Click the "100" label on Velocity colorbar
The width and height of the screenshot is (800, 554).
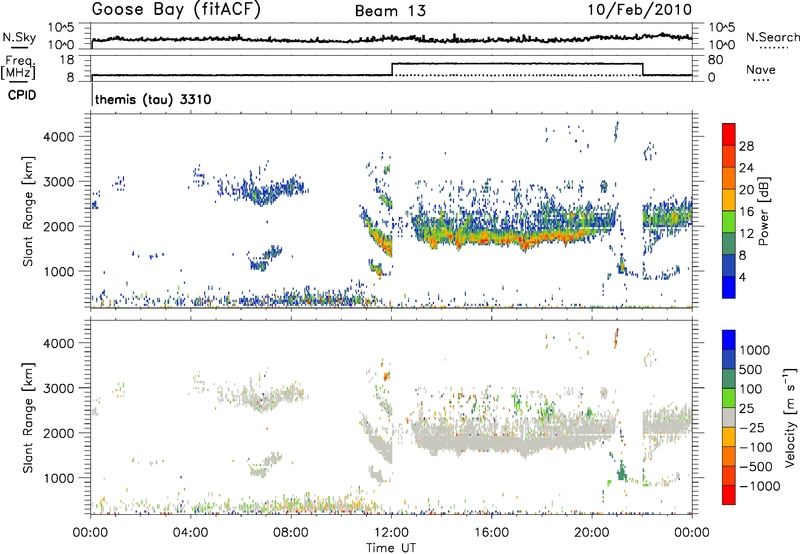coord(751,389)
